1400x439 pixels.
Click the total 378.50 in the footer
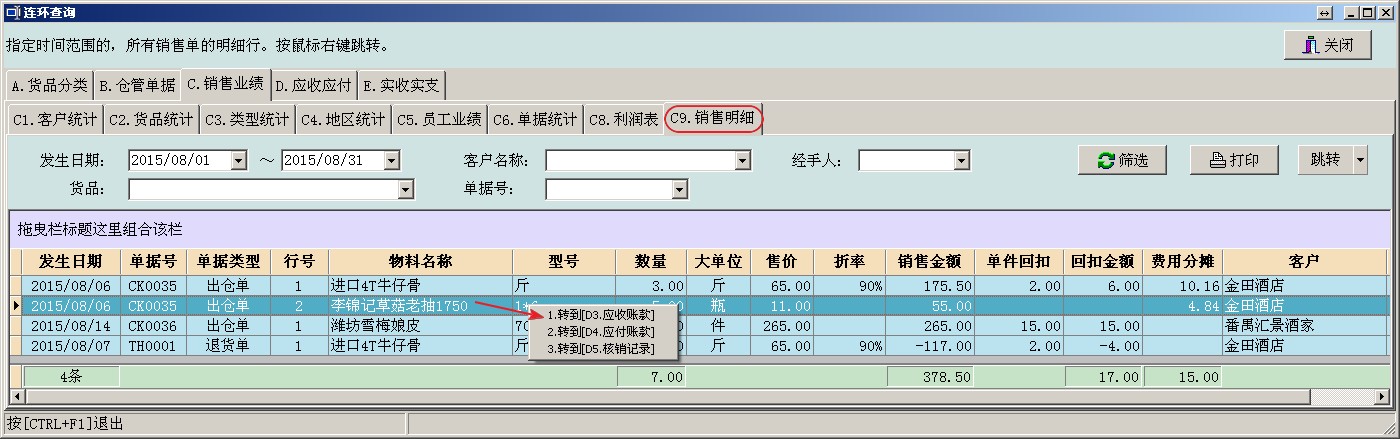click(x=930, y=377)
